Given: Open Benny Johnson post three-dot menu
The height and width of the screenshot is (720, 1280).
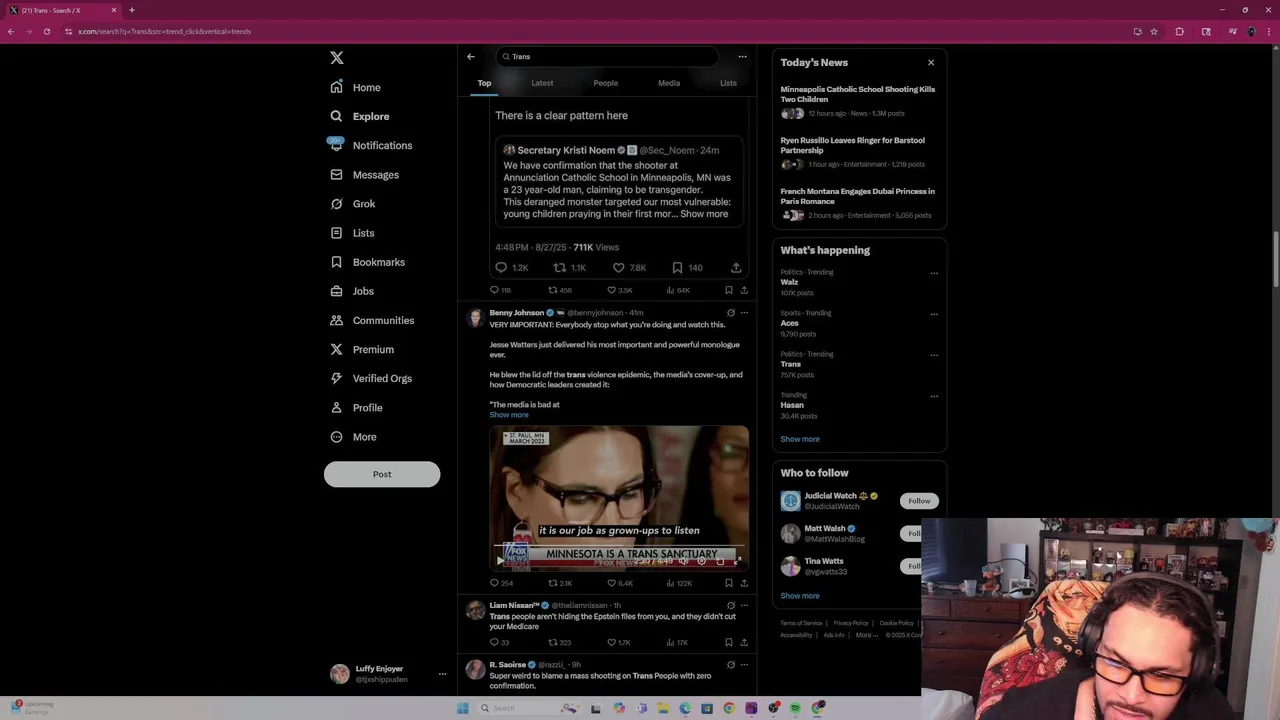Looking at the screenshot, I should [x=744, y=313].
